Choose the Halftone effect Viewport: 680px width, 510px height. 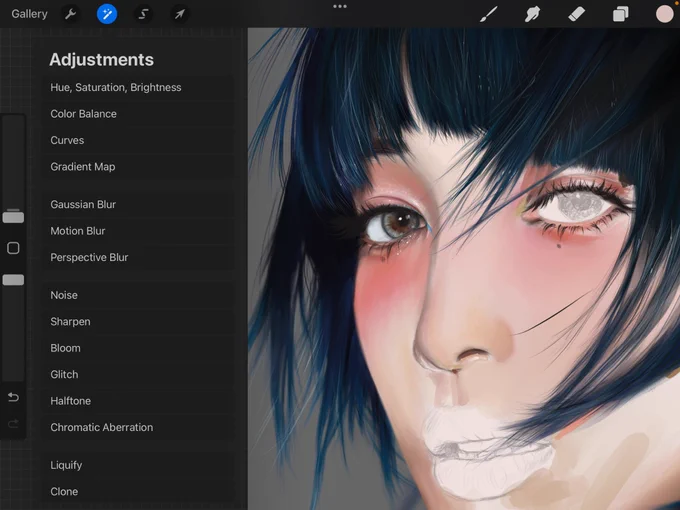tap(138, 401)
